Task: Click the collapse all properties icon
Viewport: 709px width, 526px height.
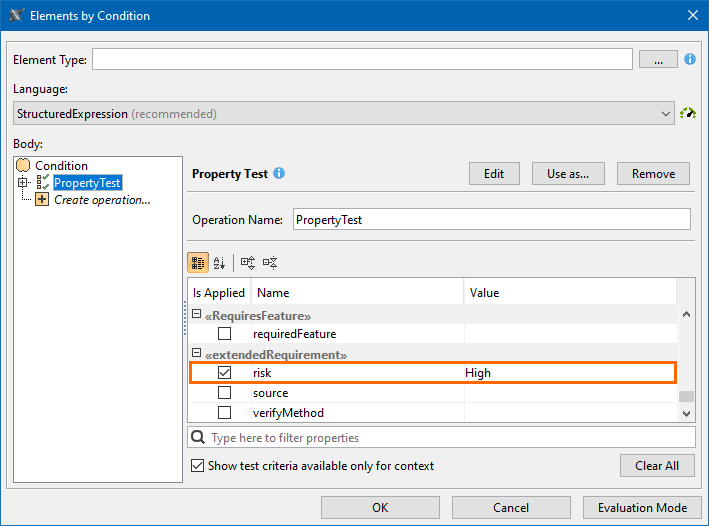Action: tap(269, 262)
